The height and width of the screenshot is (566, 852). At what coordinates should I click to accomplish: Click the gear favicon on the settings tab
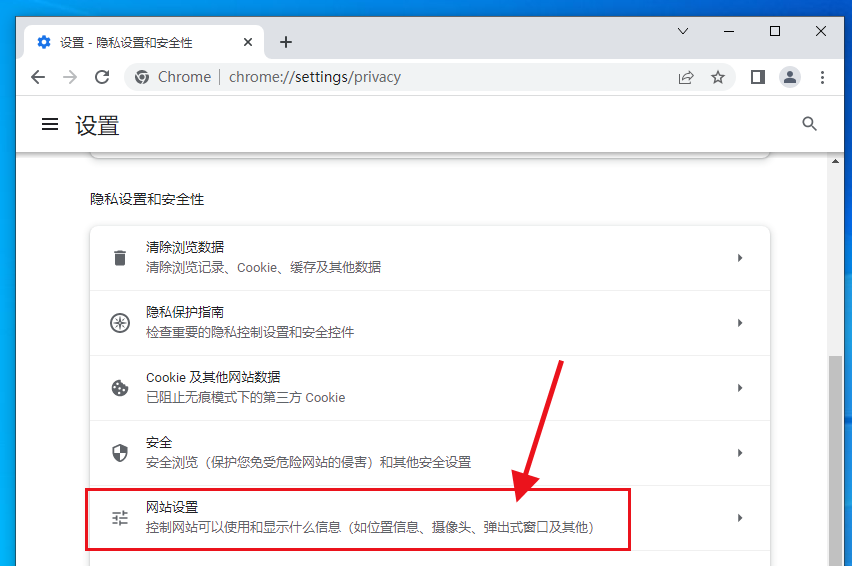tap(44, 42)
